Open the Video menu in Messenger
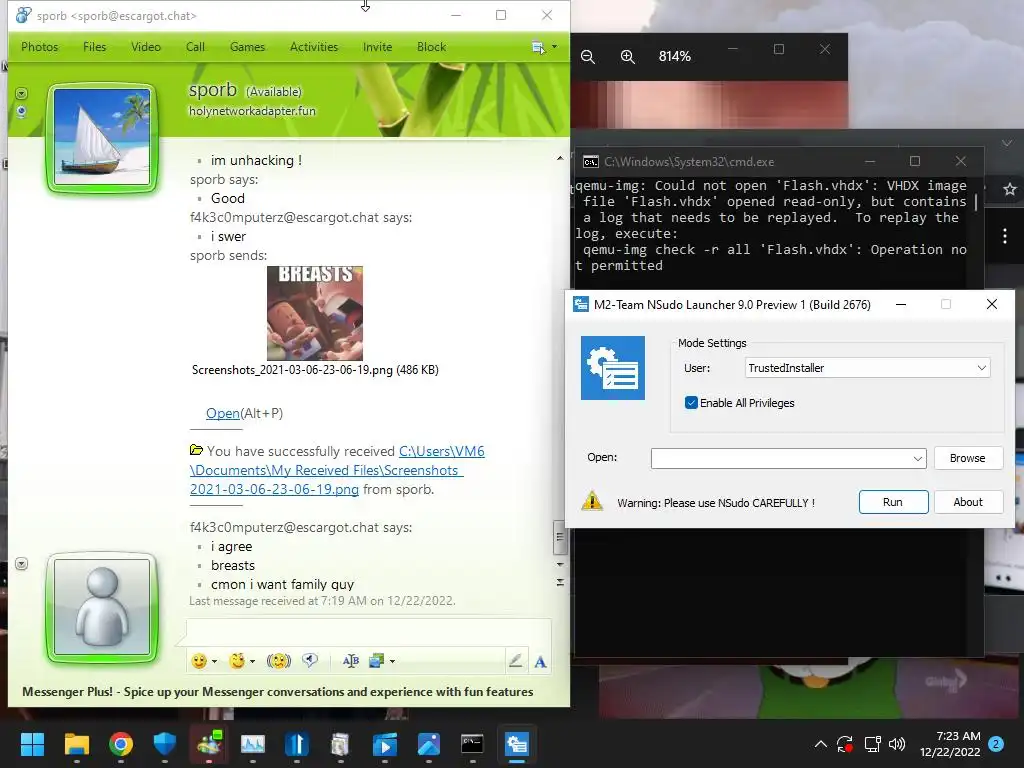The width and height of the screenshot is (1024, 768). pos(146,47)
